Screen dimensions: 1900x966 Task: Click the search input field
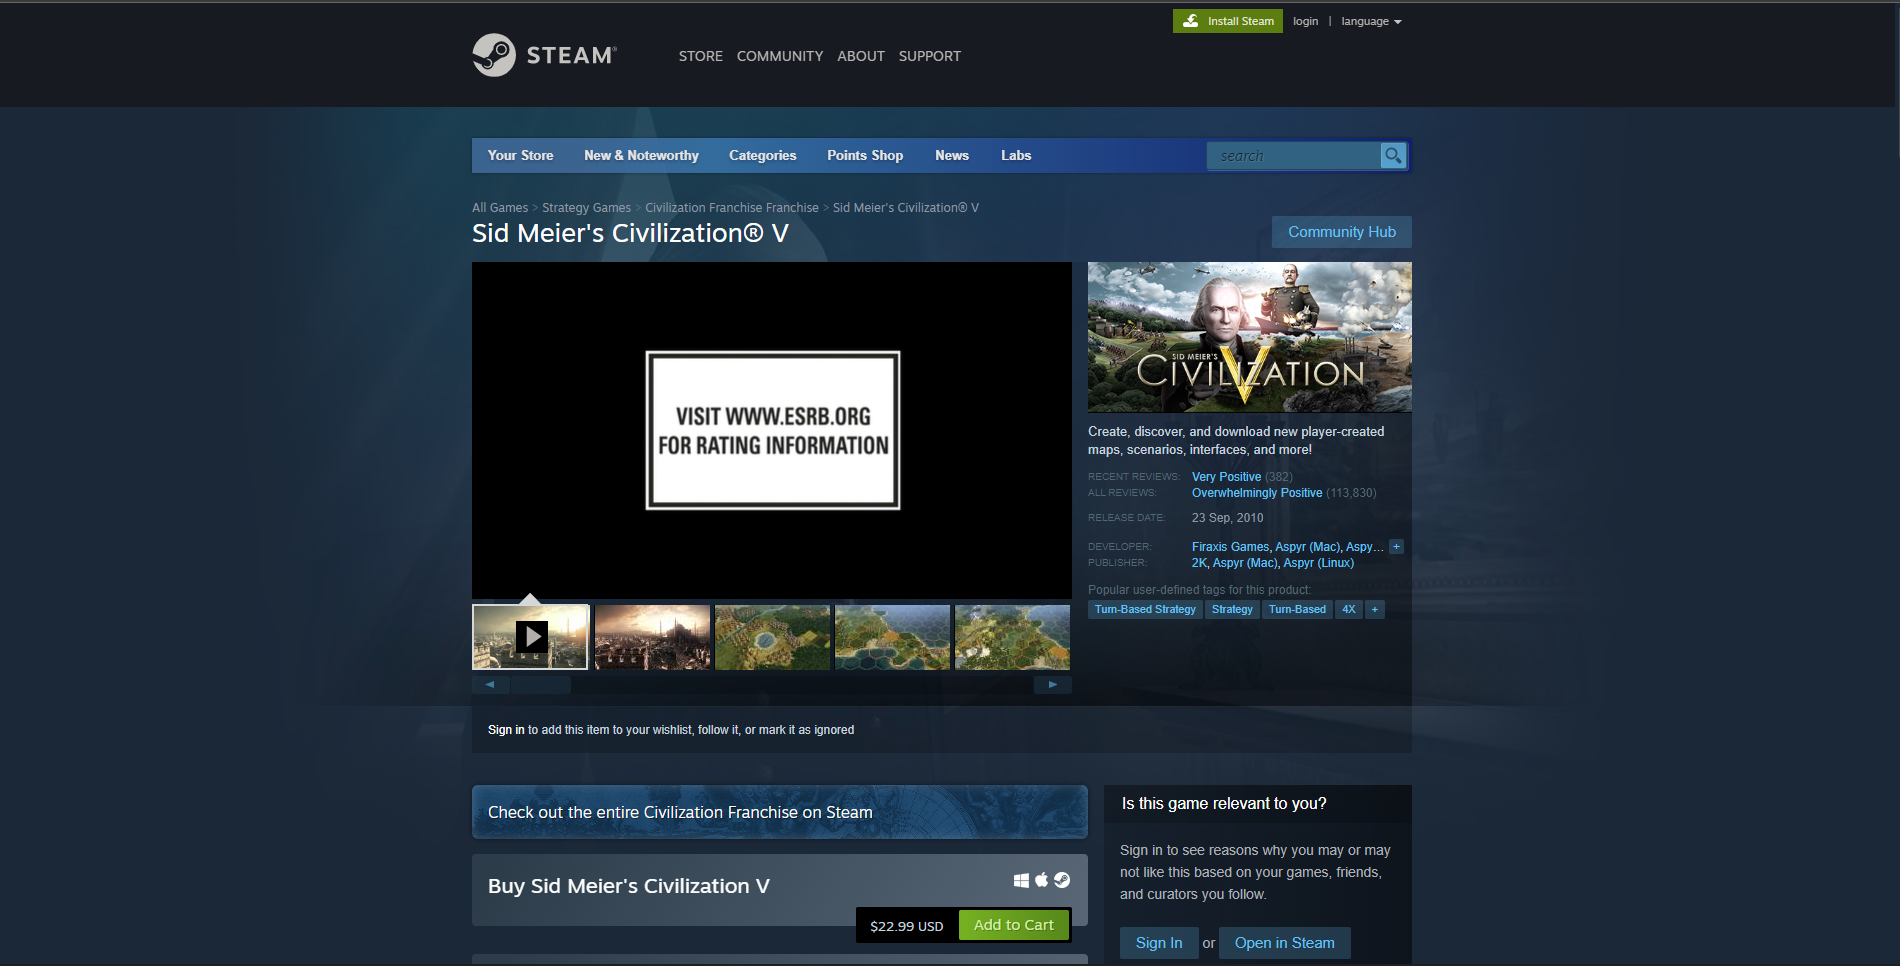(1294, 156)
